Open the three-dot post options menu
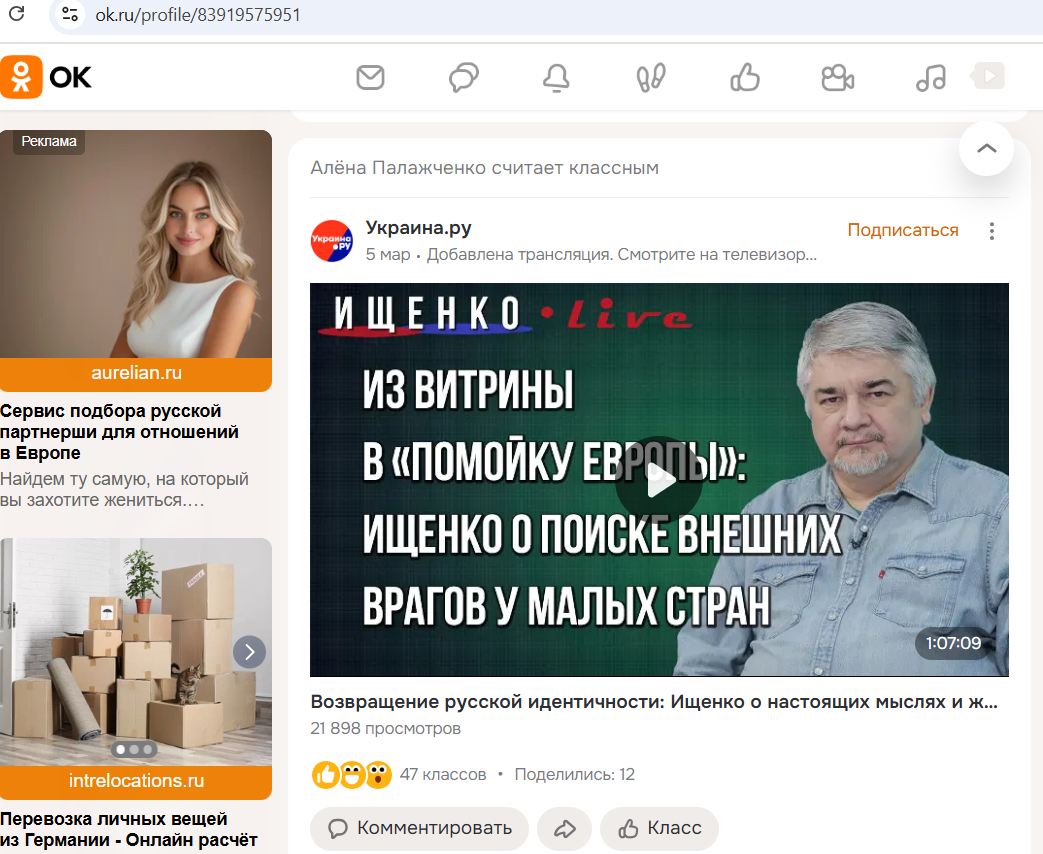Image resolution: width=1043 pixels, height=854 pixels. coord(992,231)
